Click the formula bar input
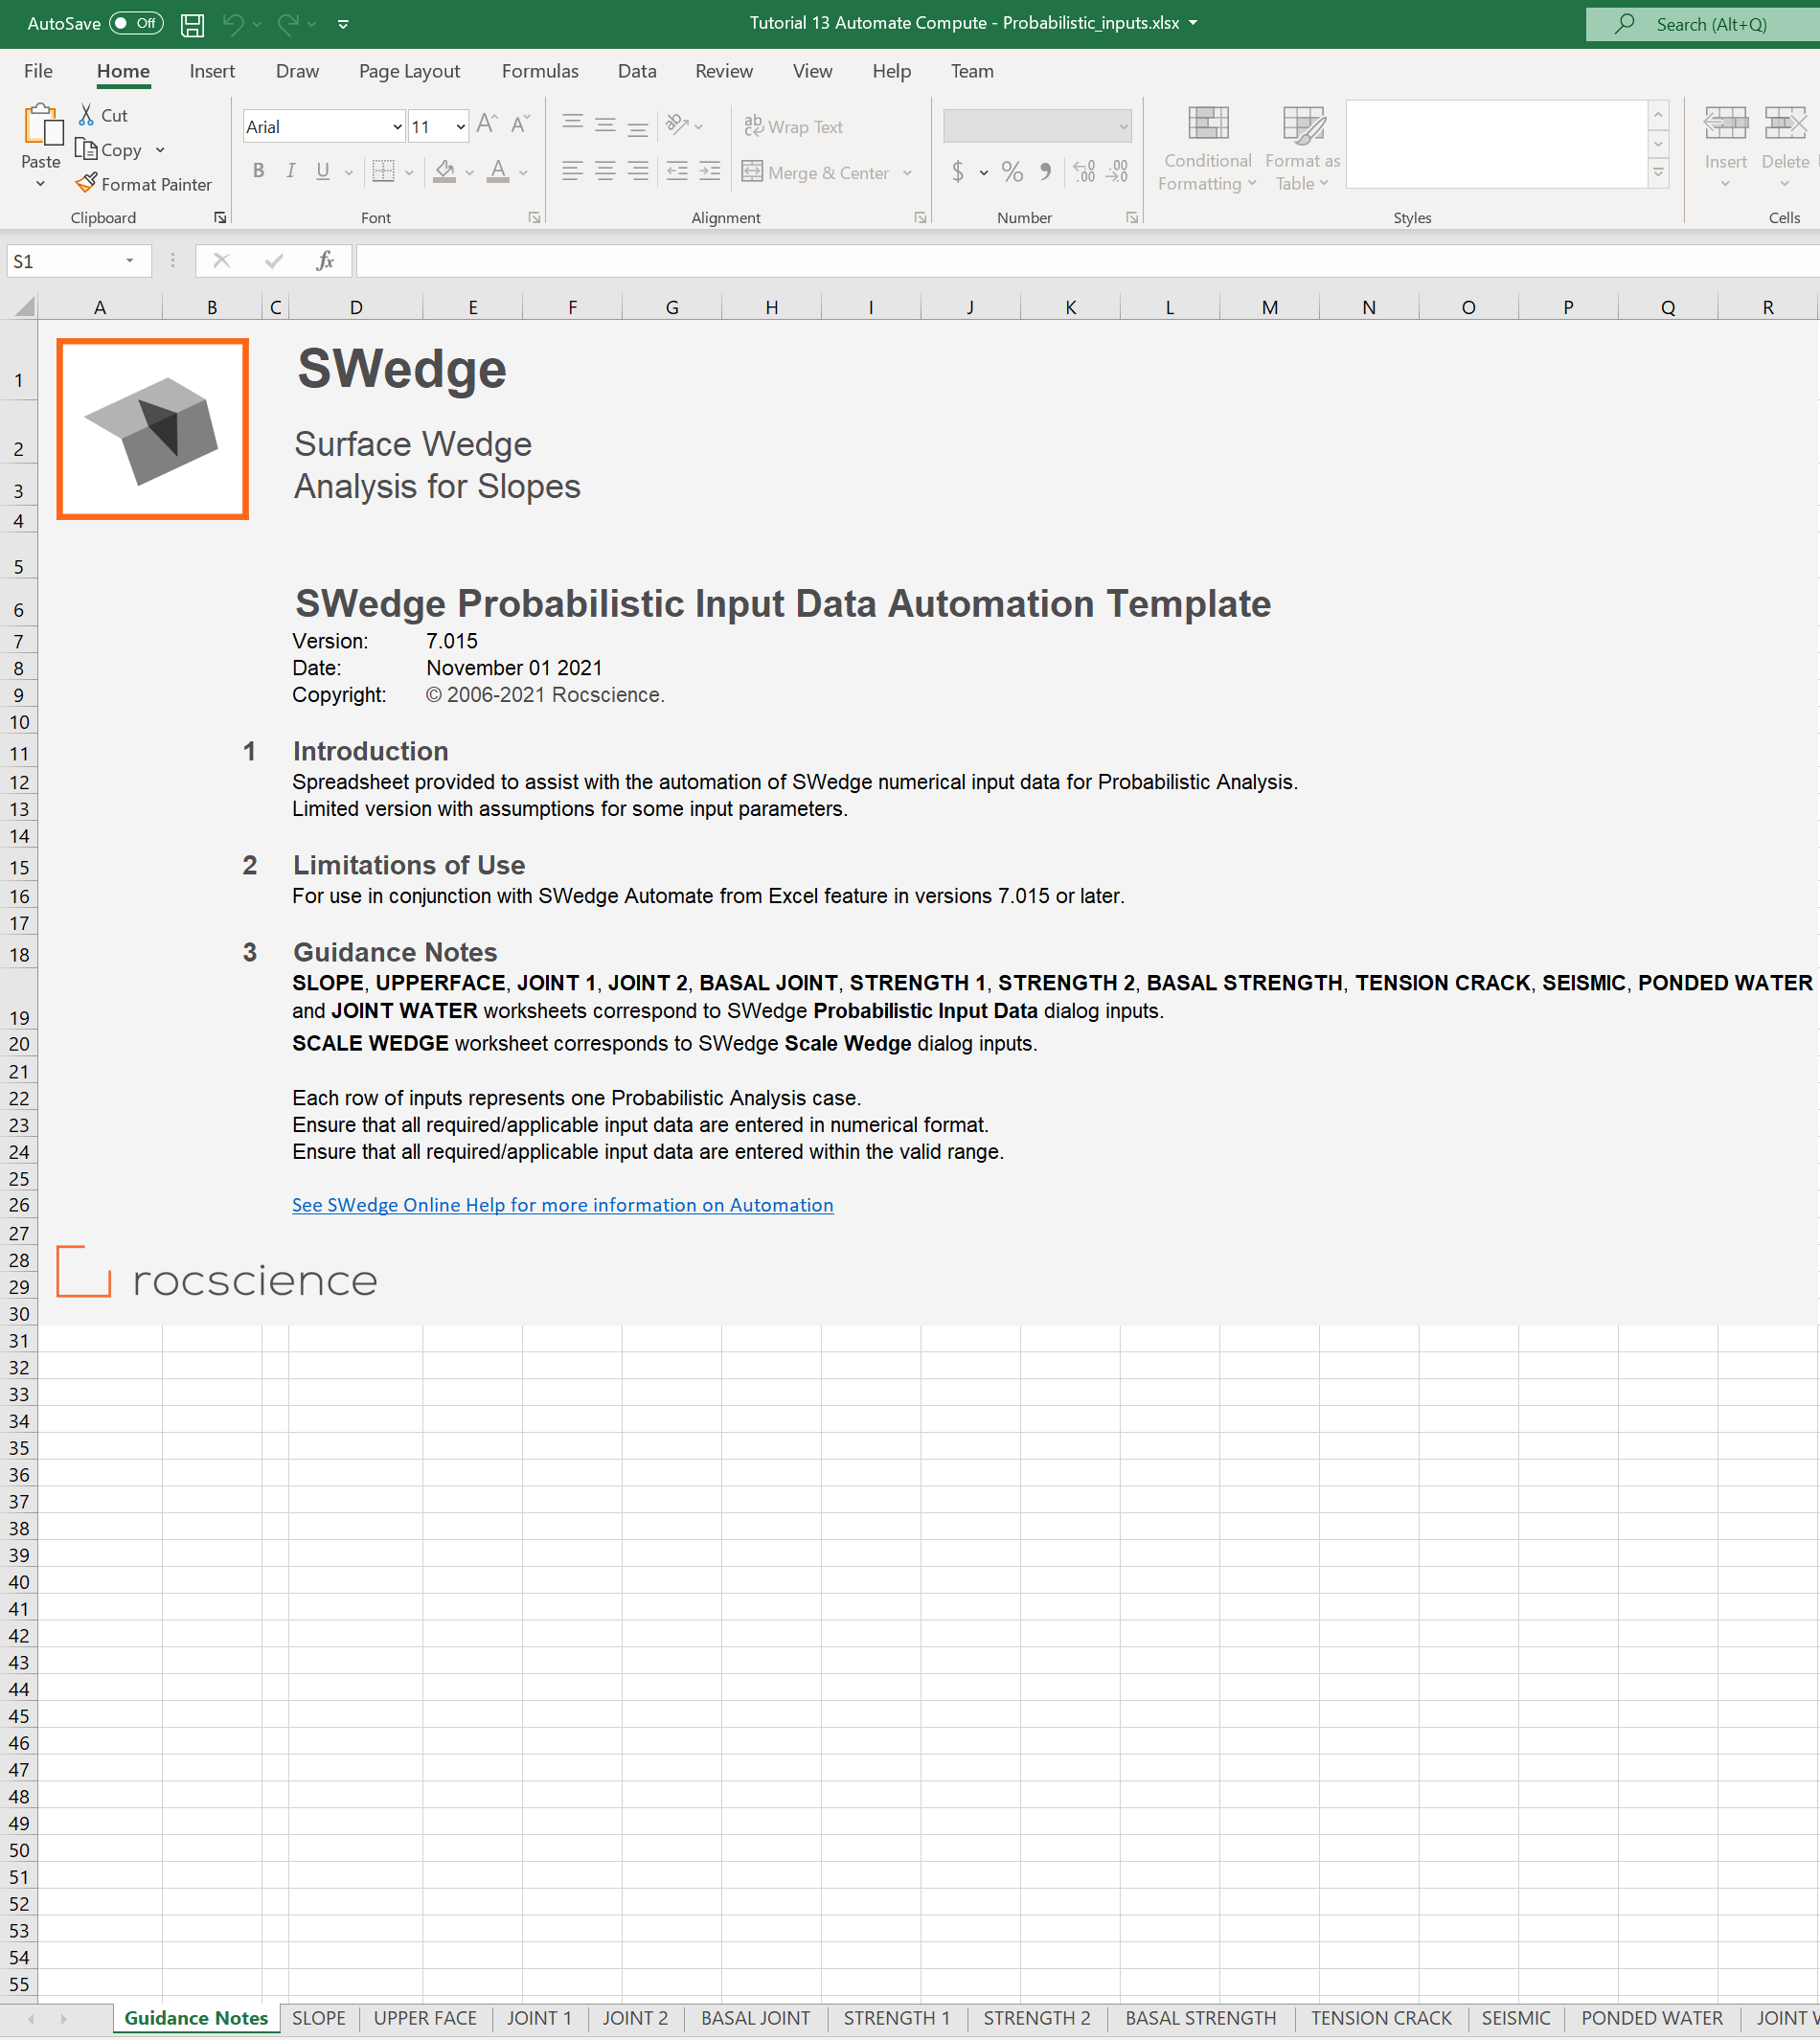 [1087, 261]
